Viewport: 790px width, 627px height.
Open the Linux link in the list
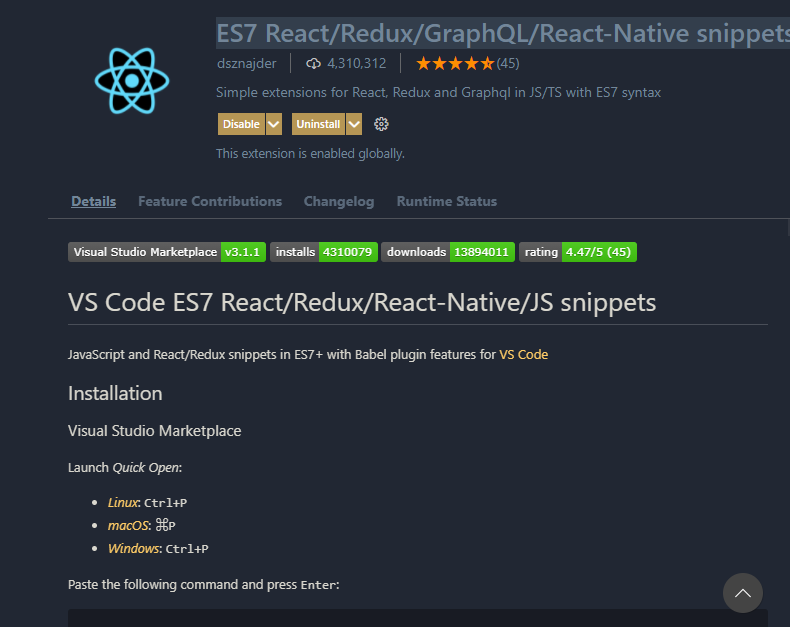pos(122,503)
